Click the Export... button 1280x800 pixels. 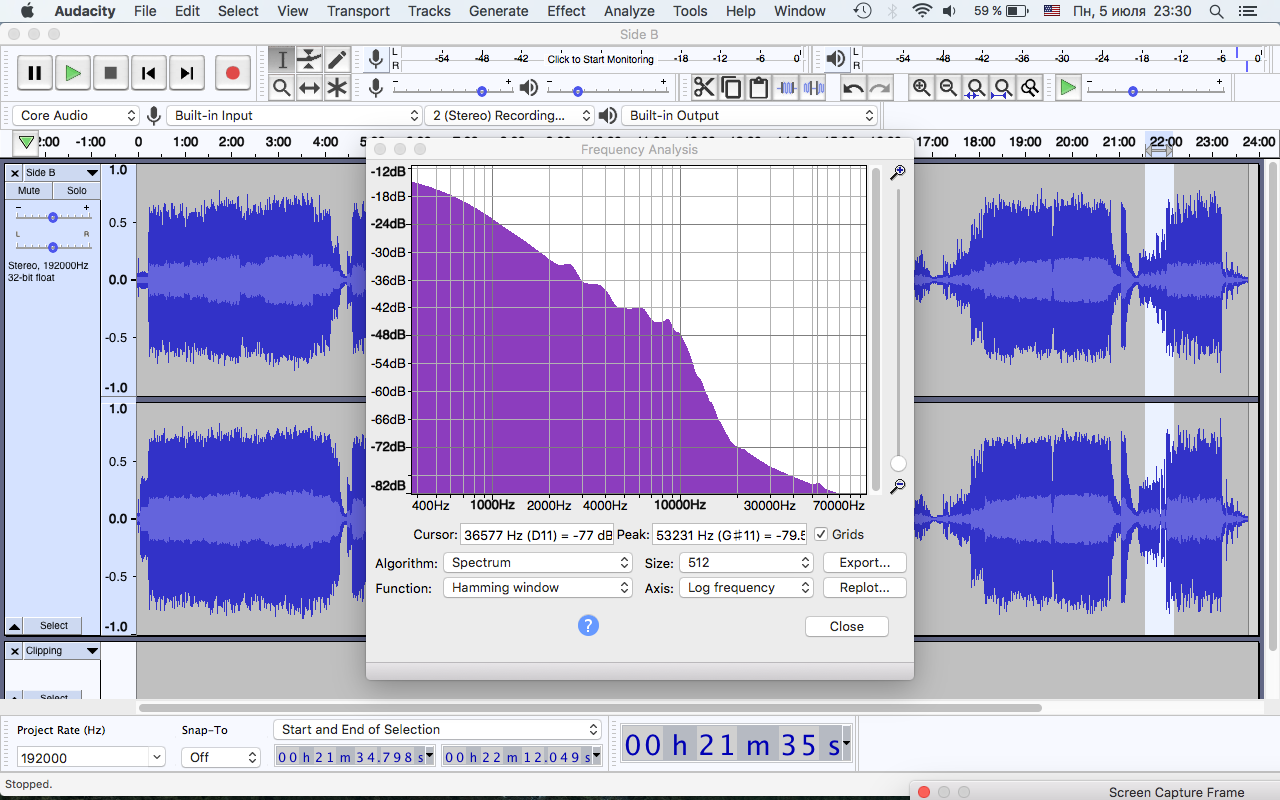coord(865,563)
